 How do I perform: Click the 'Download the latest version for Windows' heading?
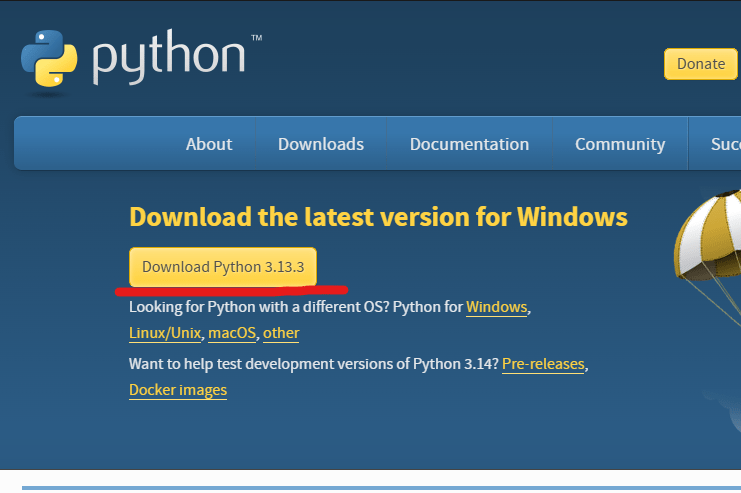coord(379,217)
